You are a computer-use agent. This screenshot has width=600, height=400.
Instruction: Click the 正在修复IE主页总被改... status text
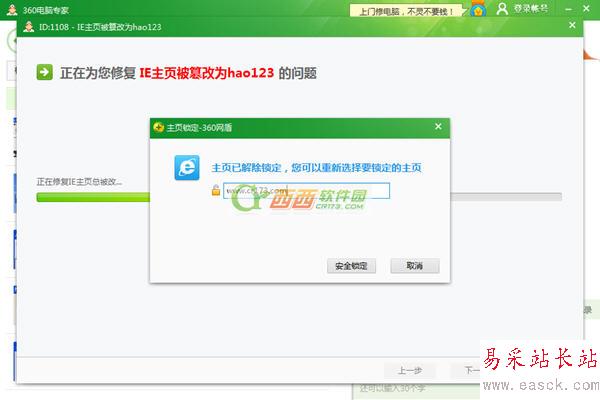point(79,181)
